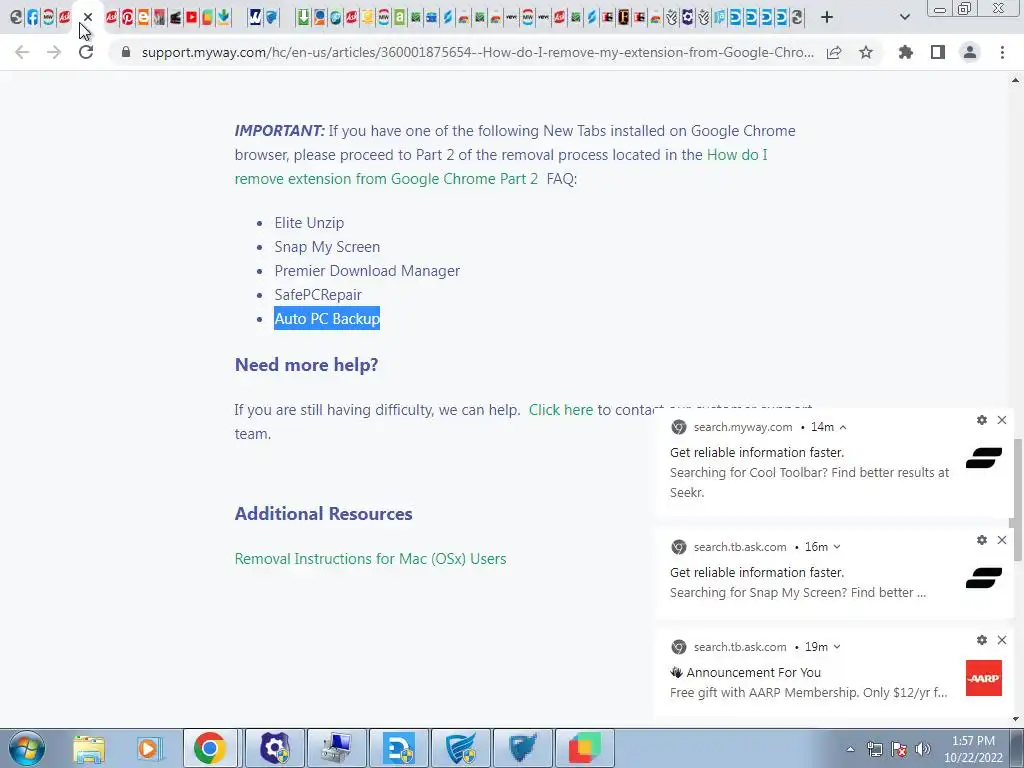The height and width of the screenshot is (768, 1024).
Task: Switch to the YouTube tab
Action: (191, 18)
